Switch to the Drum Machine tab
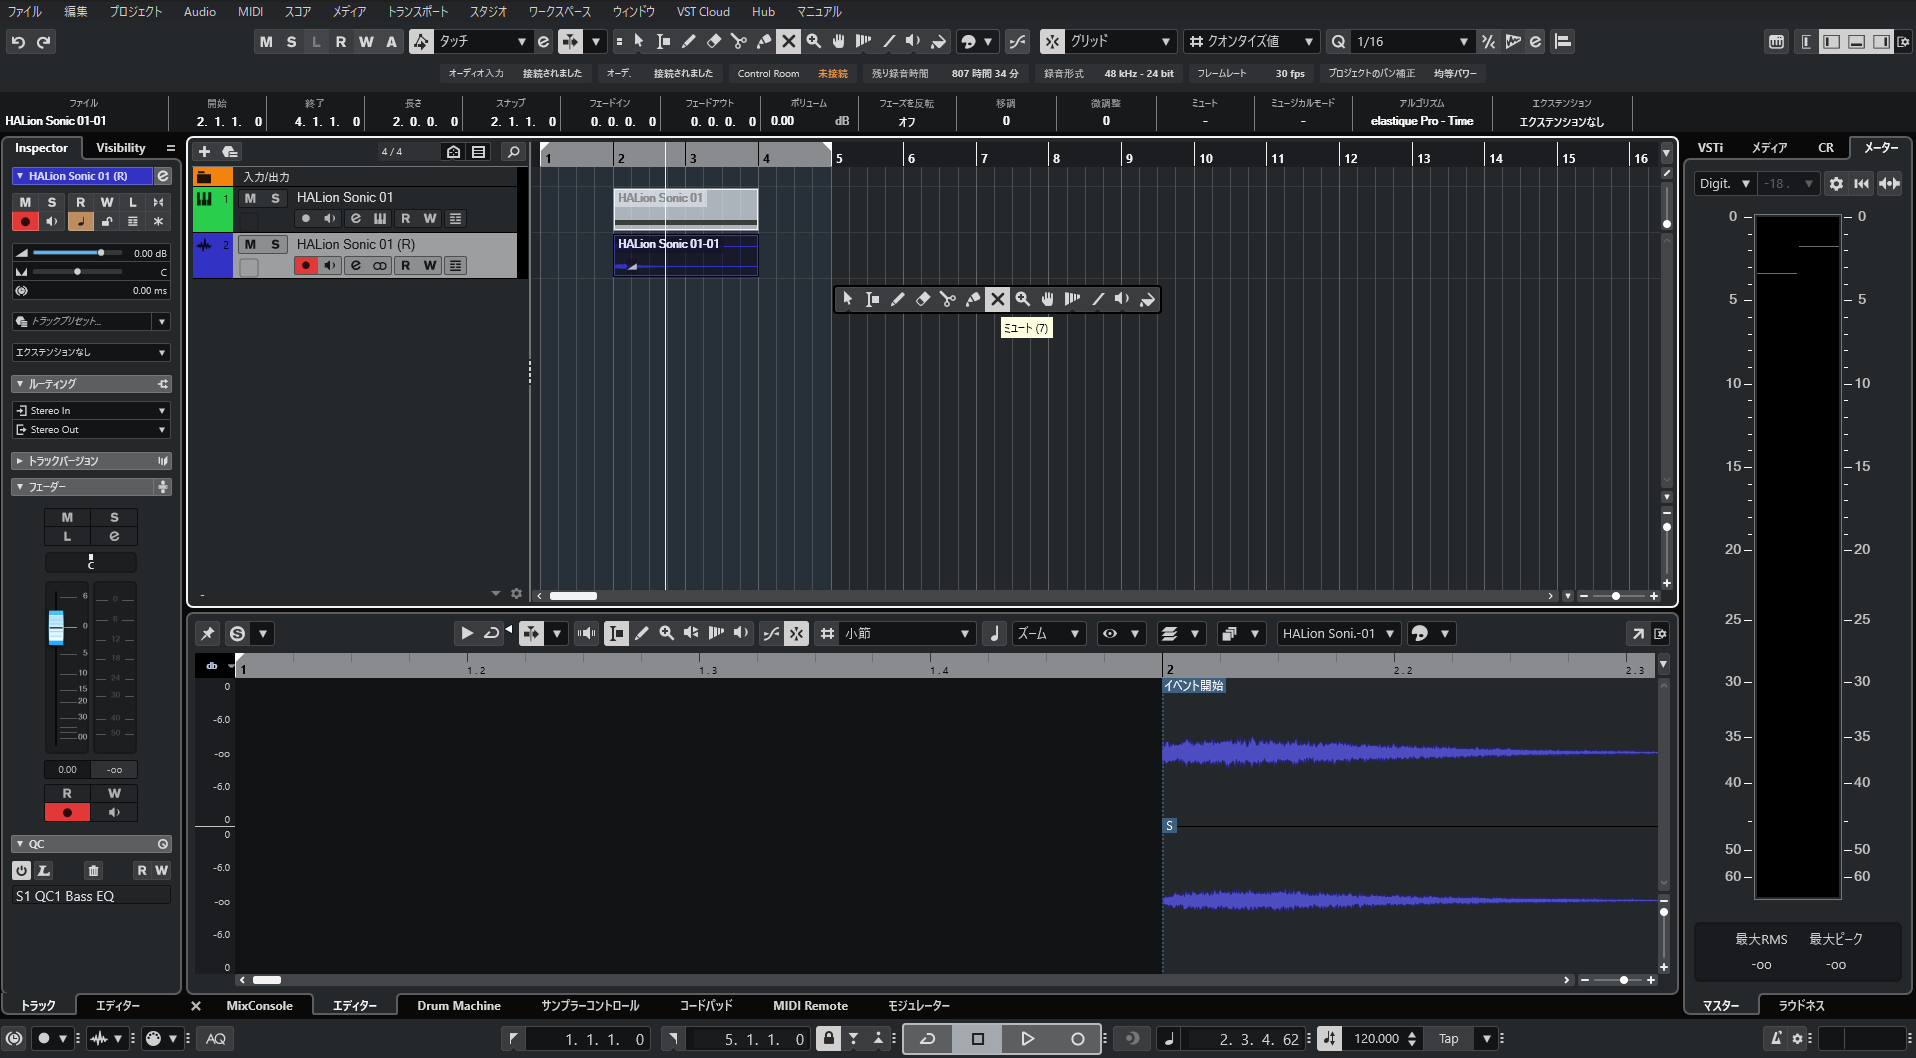 click(459, 1006)
